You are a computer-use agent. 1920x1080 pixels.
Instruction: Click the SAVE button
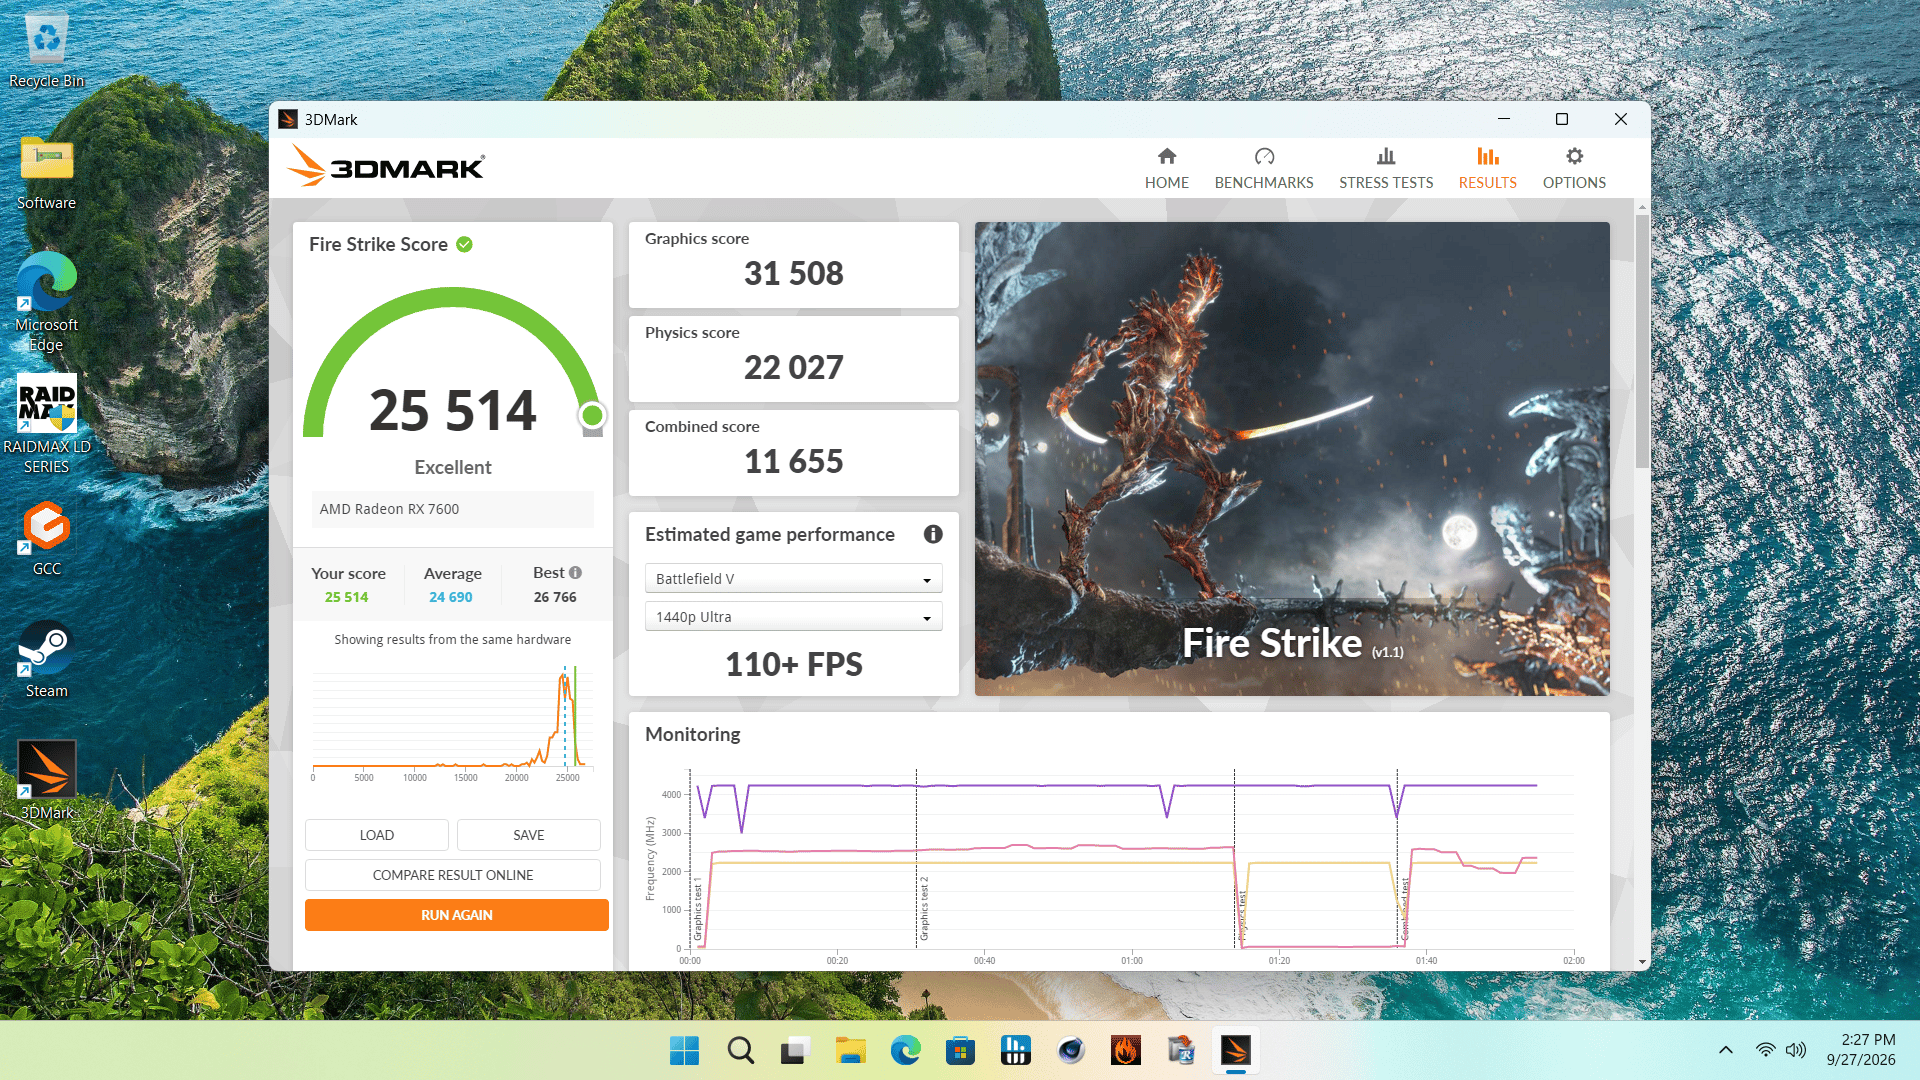528,835
